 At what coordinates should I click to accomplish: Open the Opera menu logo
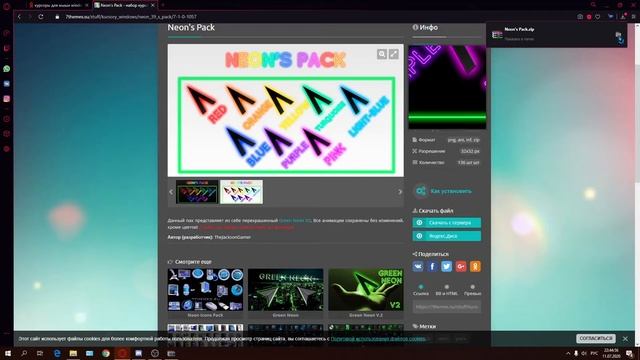click(x=7, y=6)
